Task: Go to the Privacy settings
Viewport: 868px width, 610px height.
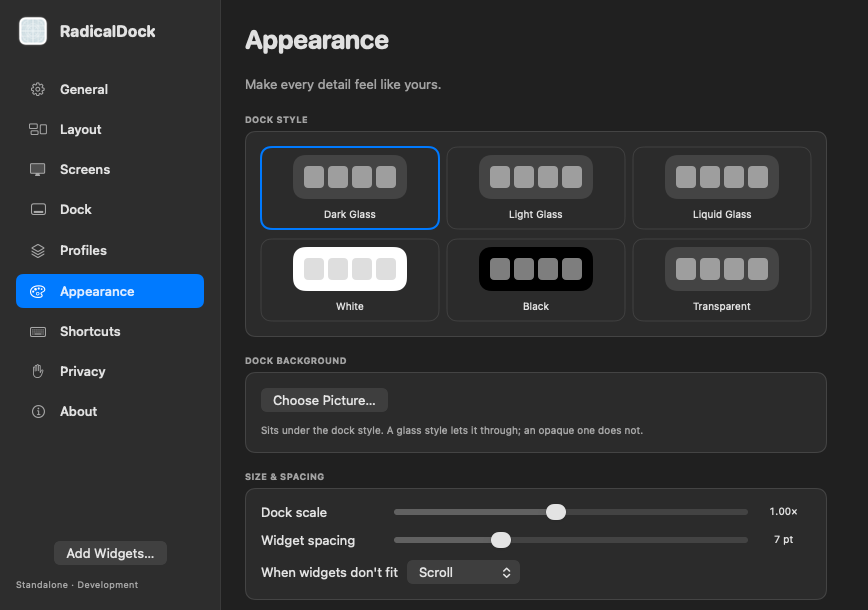Action: [110, 371]
